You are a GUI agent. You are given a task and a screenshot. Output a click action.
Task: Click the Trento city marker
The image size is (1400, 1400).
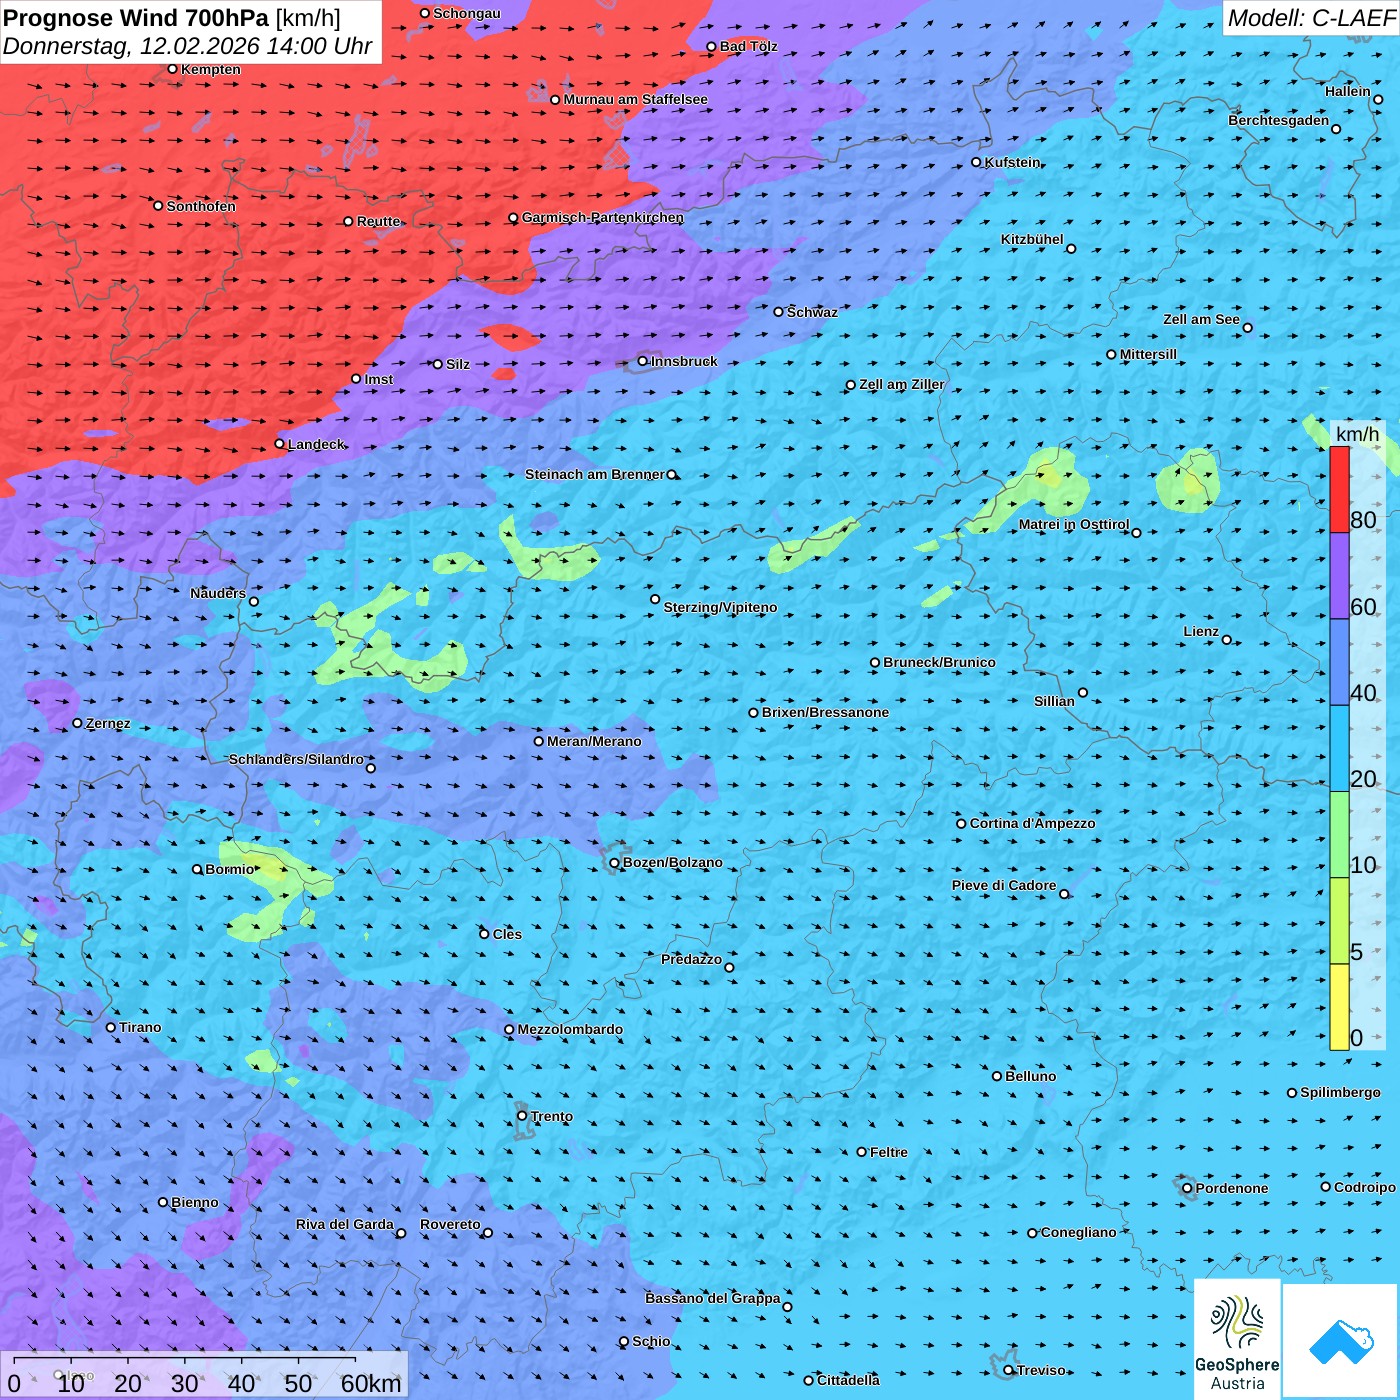pos(522,1116)
